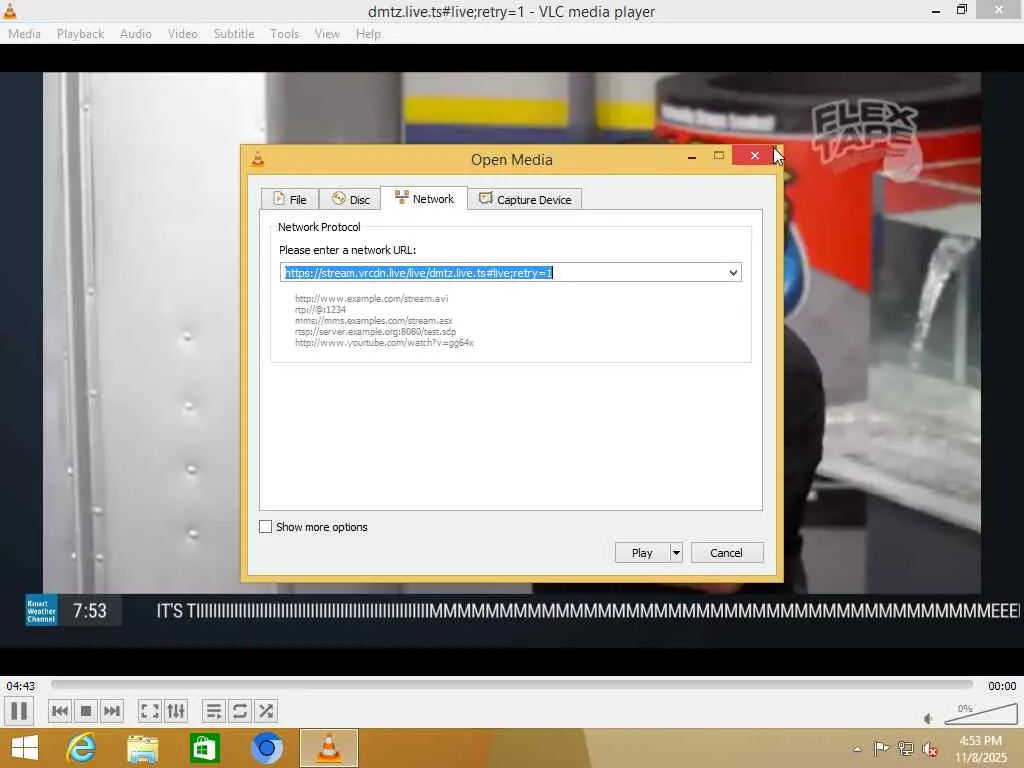
Task: Open File Explorer from taskbar
Action: tap(142, 748)
